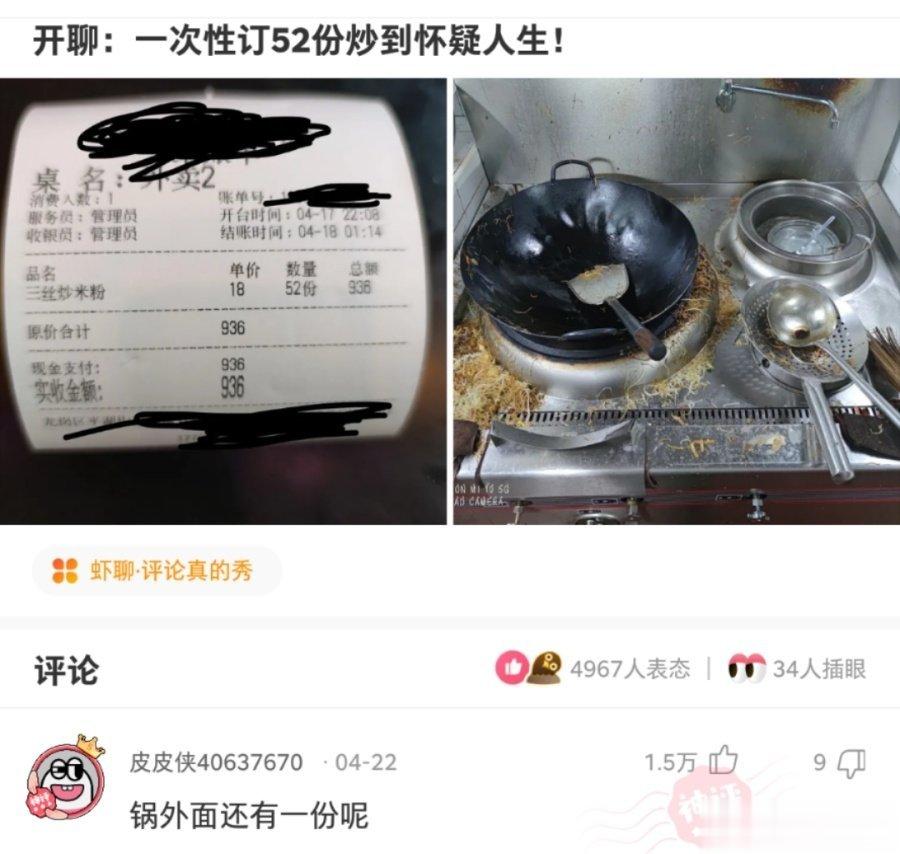Open the 虾聊·评论真的秀 topic tag

pos(157,570)
